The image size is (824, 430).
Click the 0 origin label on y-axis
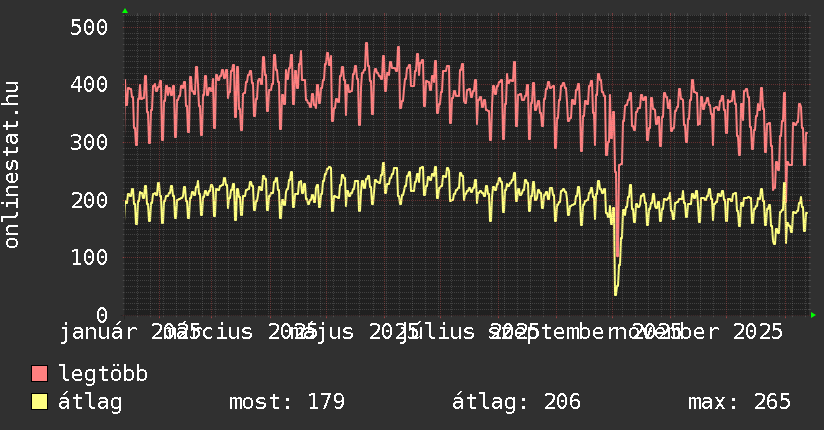click(x=101, y=314)
